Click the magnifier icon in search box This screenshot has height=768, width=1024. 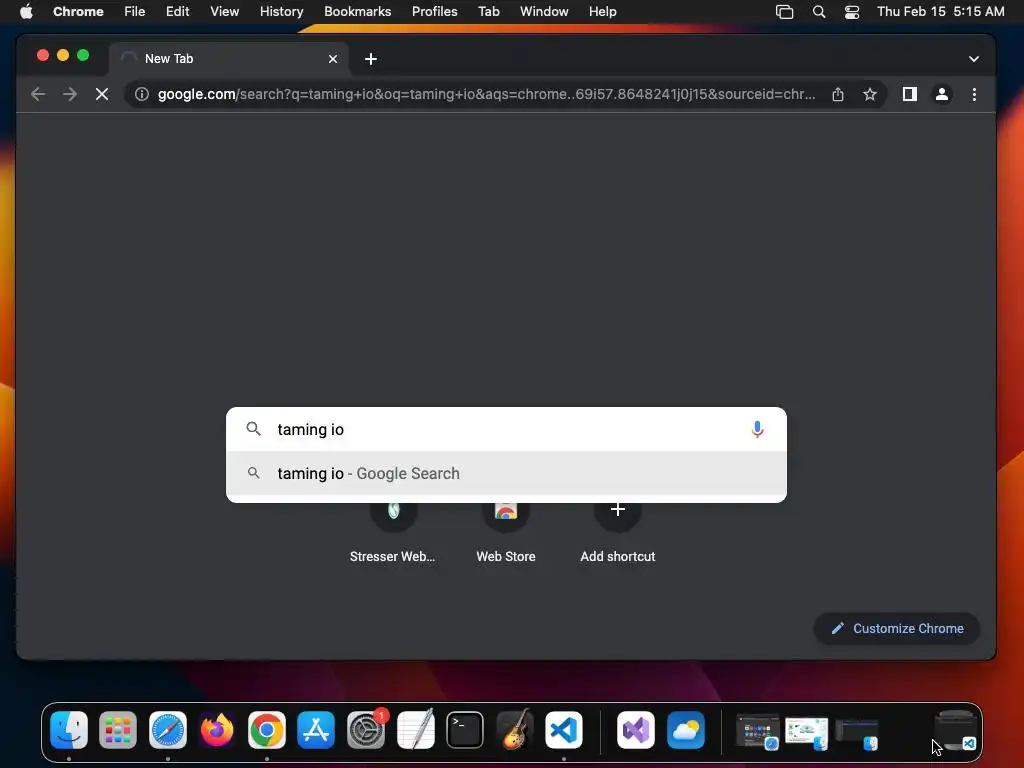coord(253,429)
